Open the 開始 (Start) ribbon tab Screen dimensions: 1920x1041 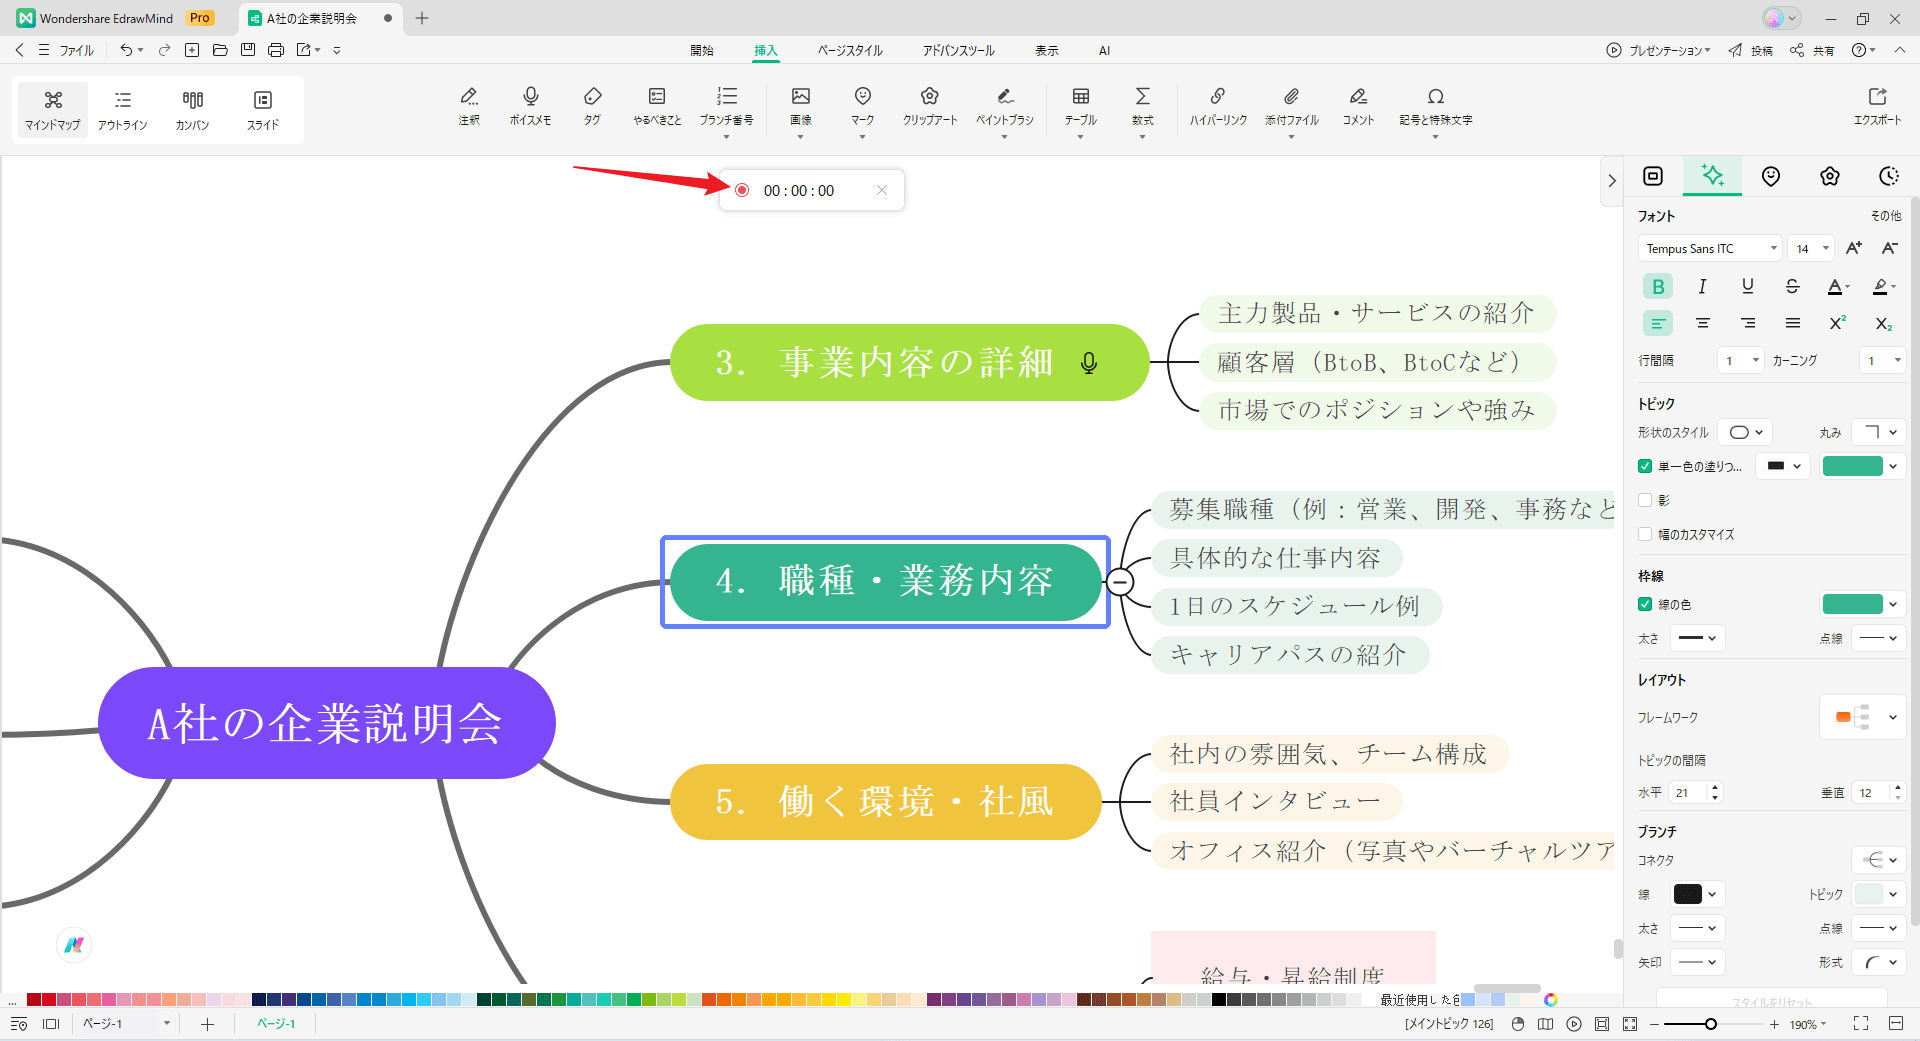(x=702, y=50)
